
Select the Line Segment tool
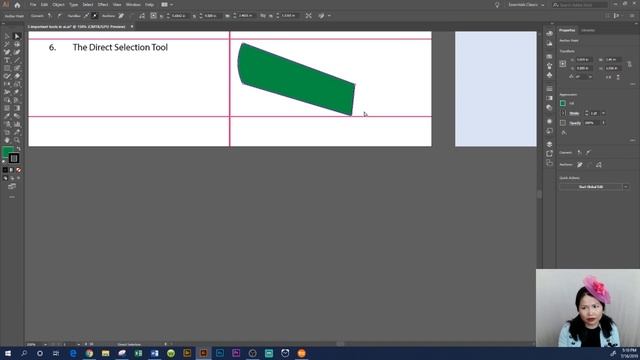17,60
